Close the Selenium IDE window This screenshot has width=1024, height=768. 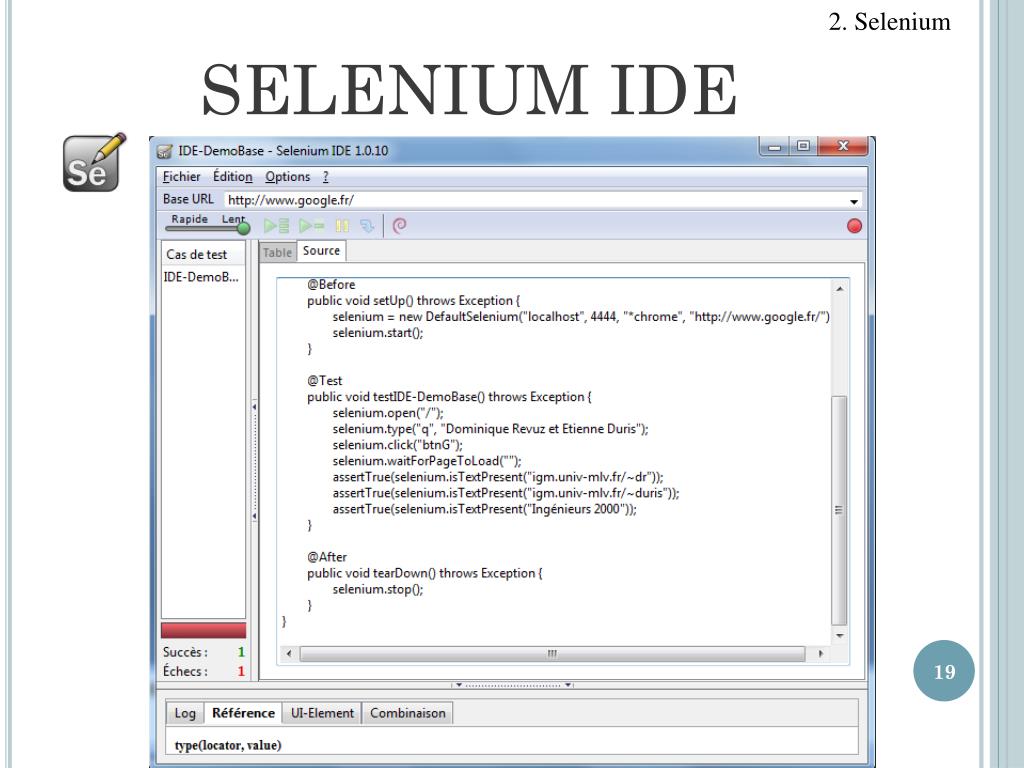(x=842, y=146)
